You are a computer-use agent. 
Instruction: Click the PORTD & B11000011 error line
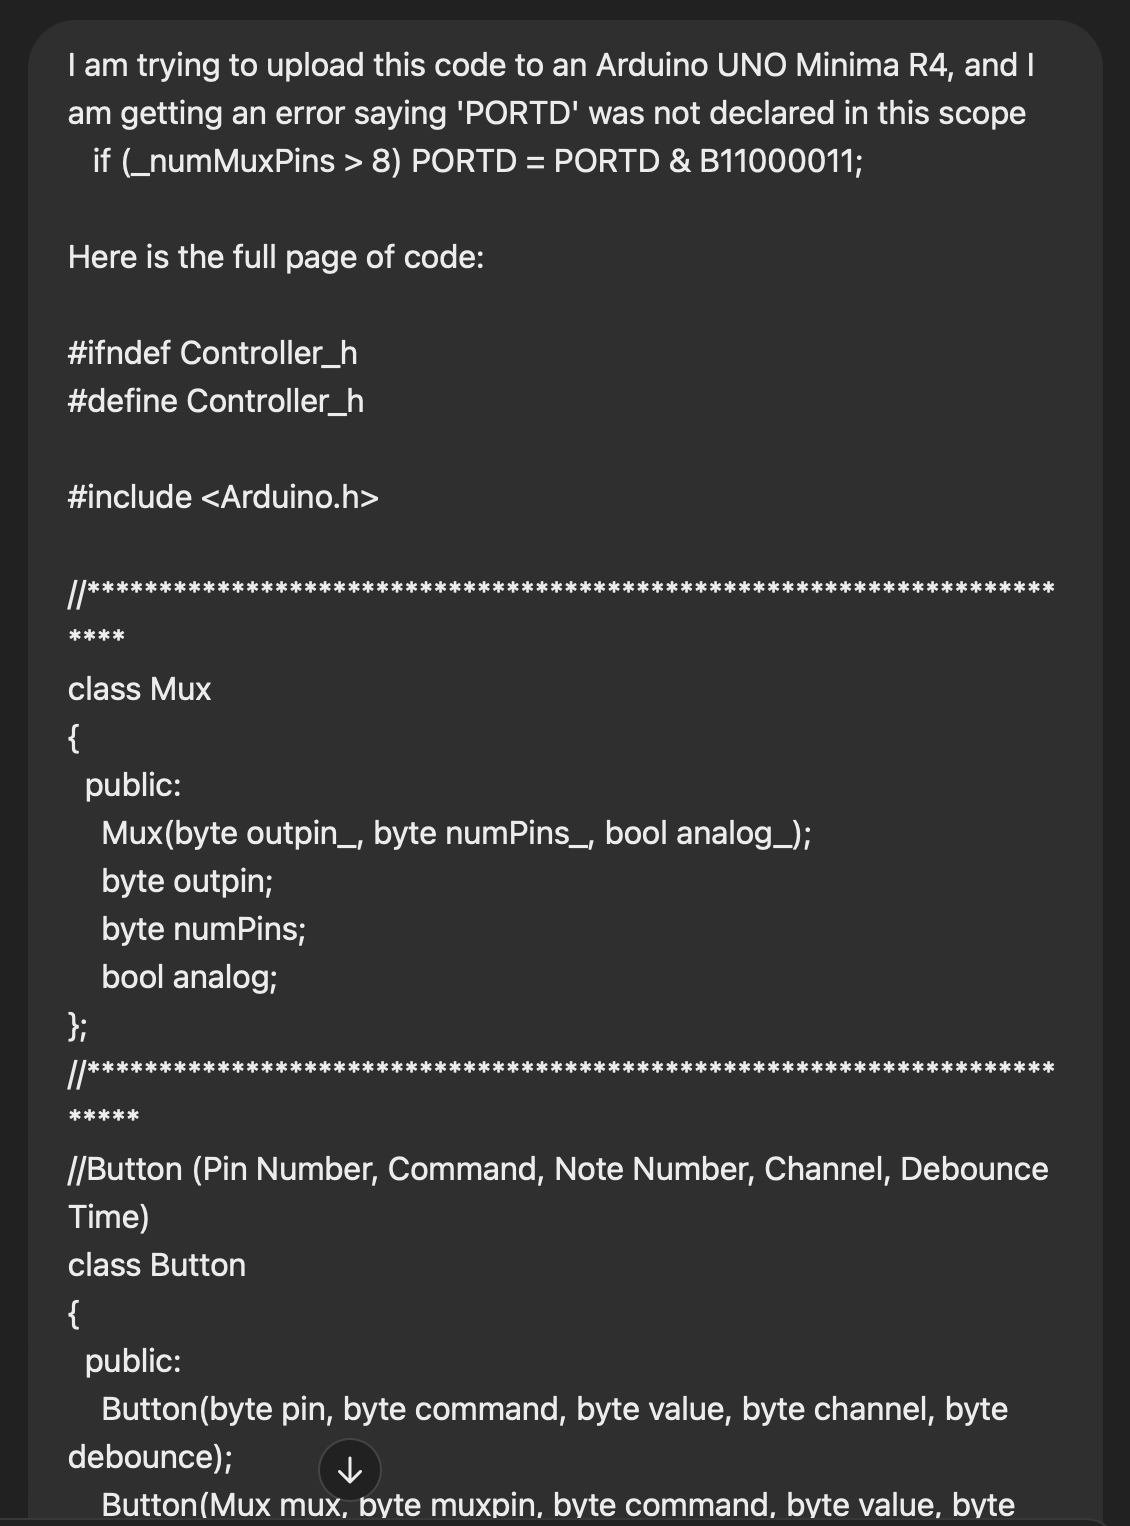[x=478, y=161]
